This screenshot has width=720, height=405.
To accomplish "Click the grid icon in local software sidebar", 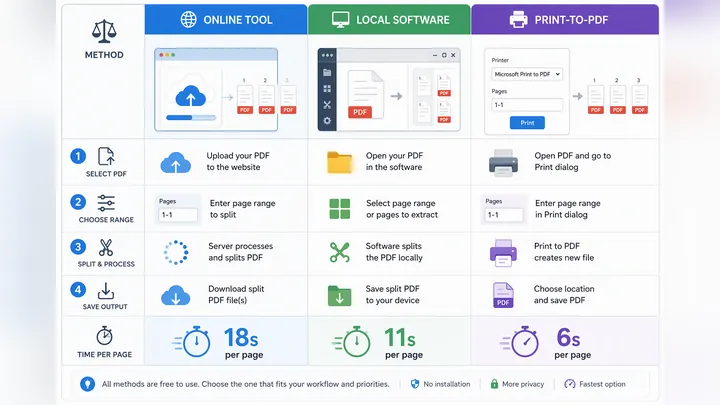I will click(327, 88).
